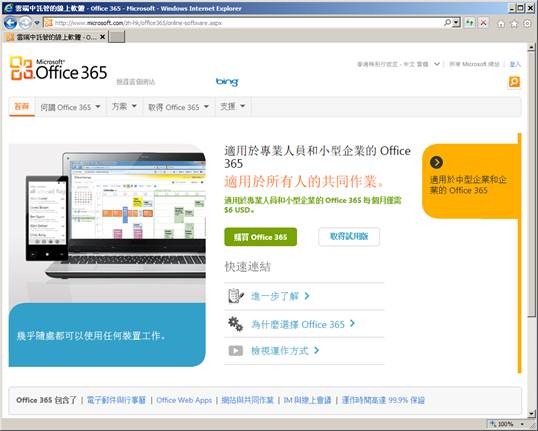Click the Home icon in browser toolbar

tap(501, 24)
